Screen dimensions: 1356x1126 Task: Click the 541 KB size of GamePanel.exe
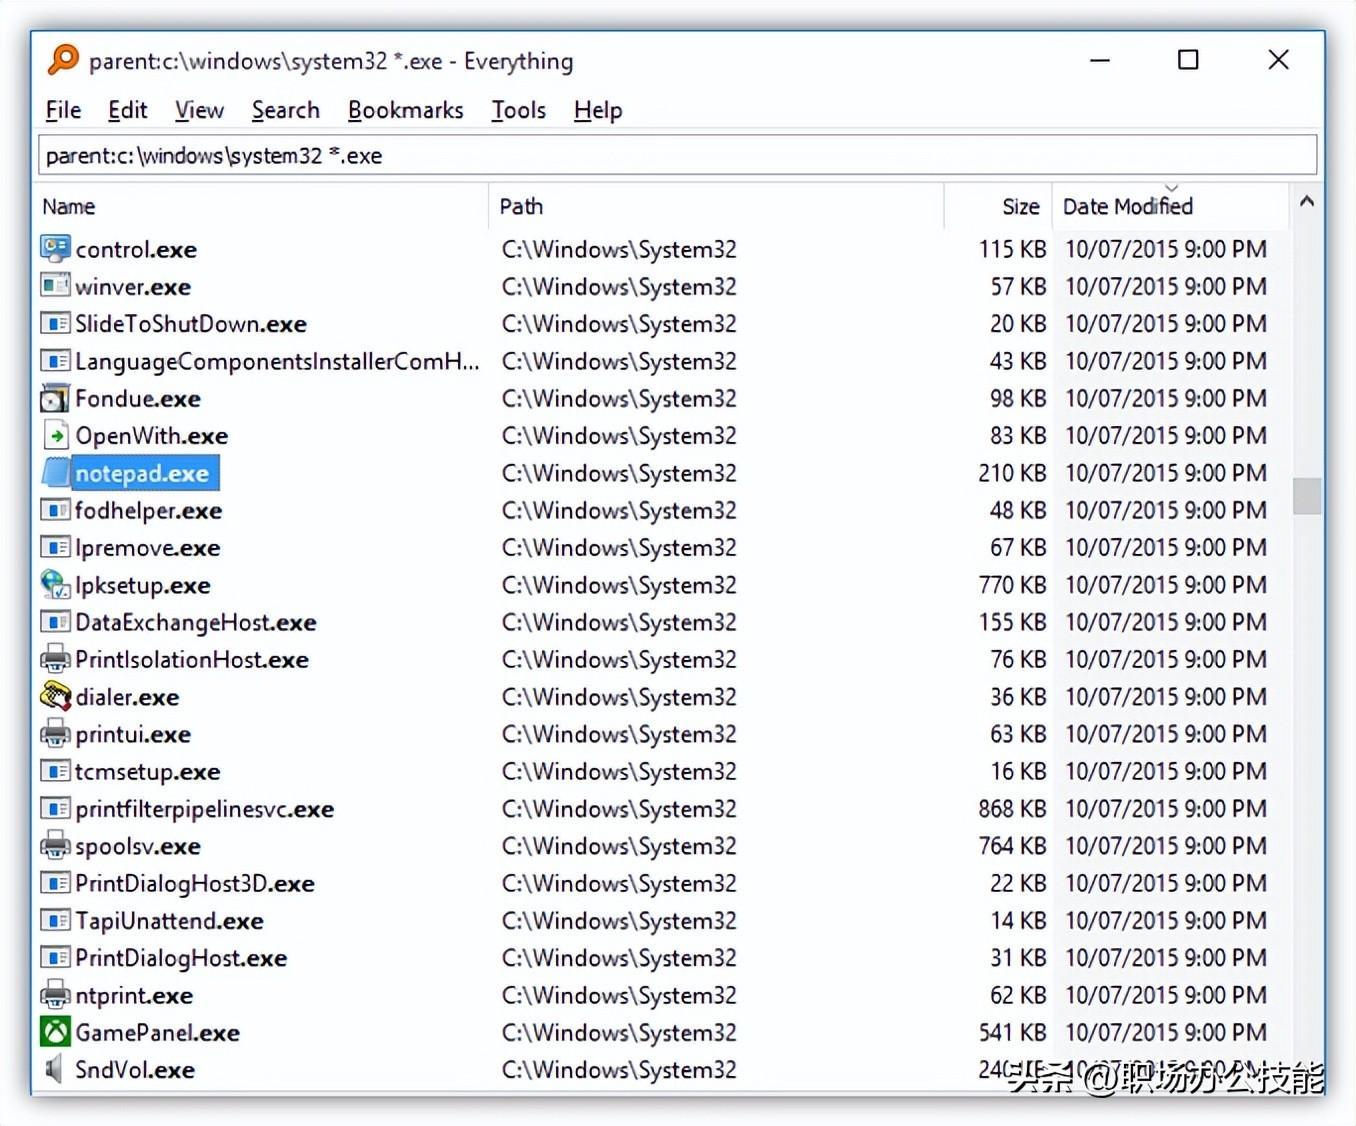[1012, 1033]
